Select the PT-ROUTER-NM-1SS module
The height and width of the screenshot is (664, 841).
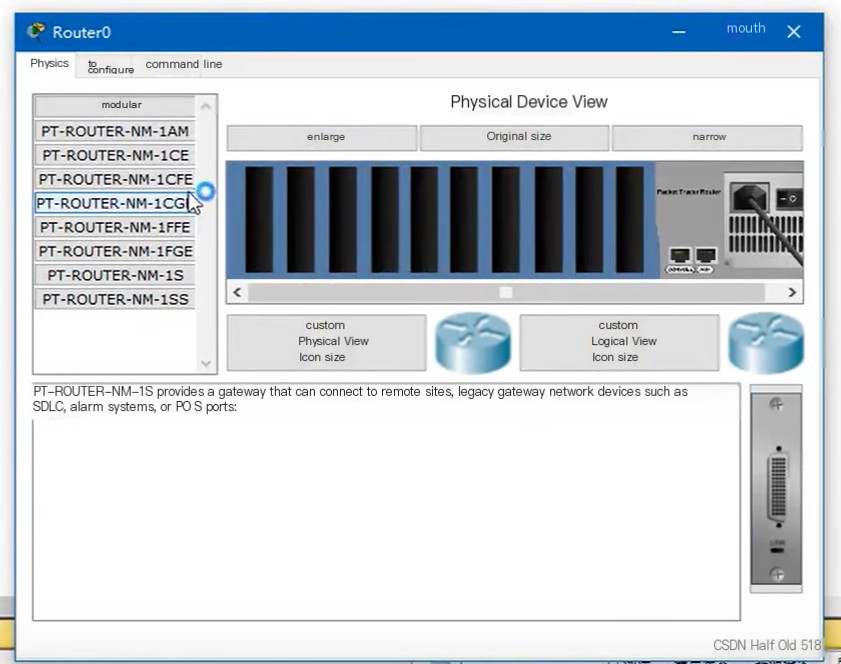click(x=115, y=299)
